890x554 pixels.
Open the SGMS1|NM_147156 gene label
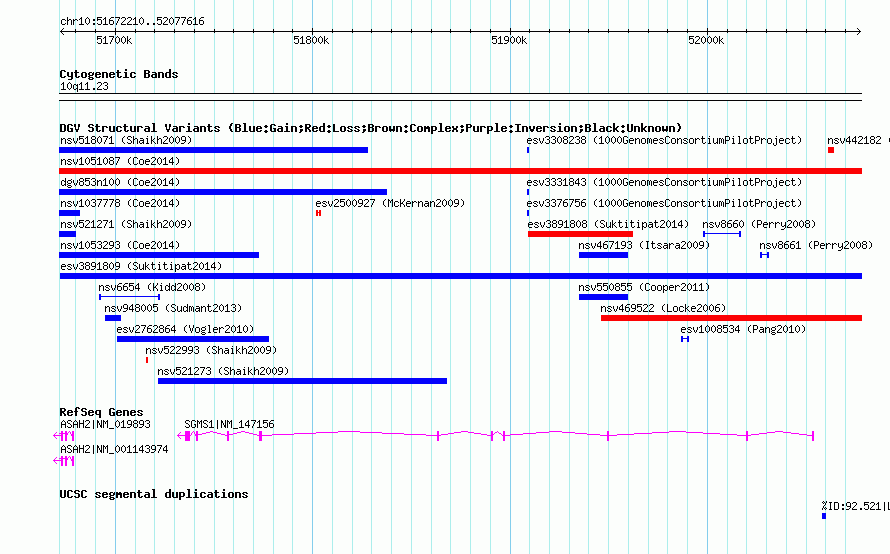click(x=229, y=424)
